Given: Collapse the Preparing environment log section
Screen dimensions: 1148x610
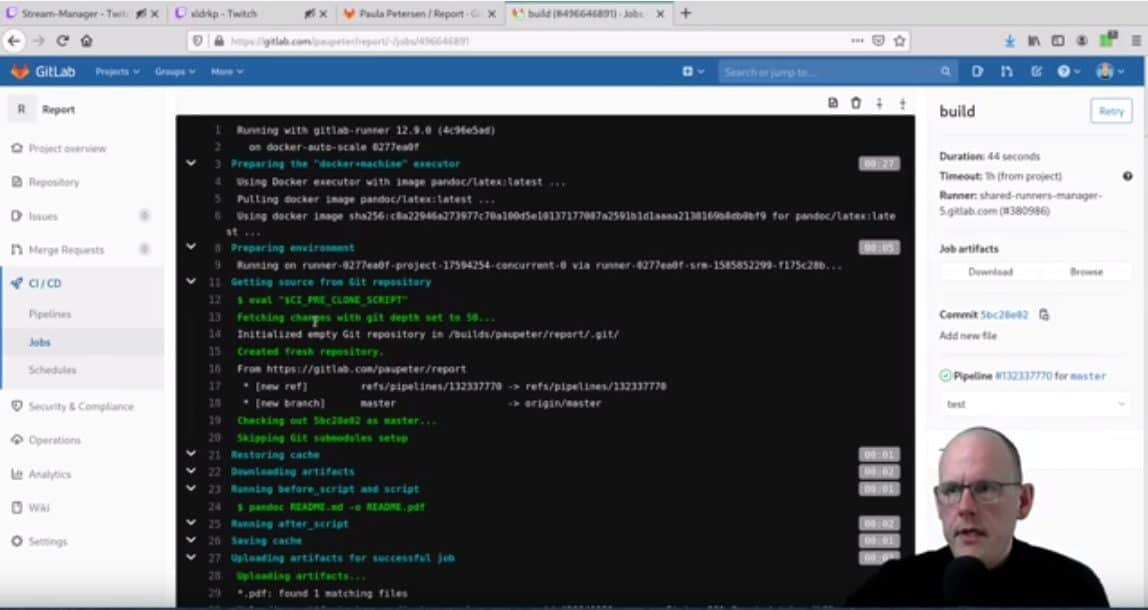Looking at the screenshot, I should pos(191,247).
